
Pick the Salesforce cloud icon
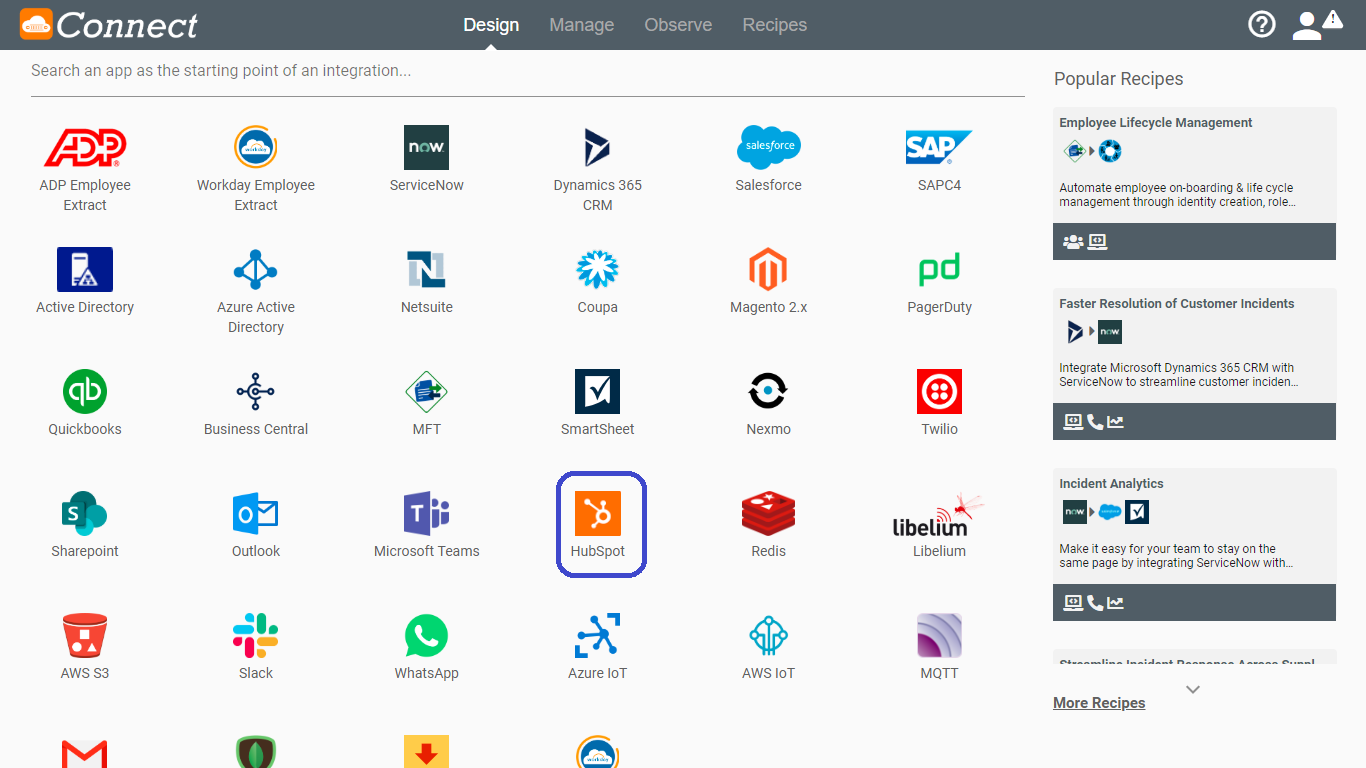tap(769, 148)
